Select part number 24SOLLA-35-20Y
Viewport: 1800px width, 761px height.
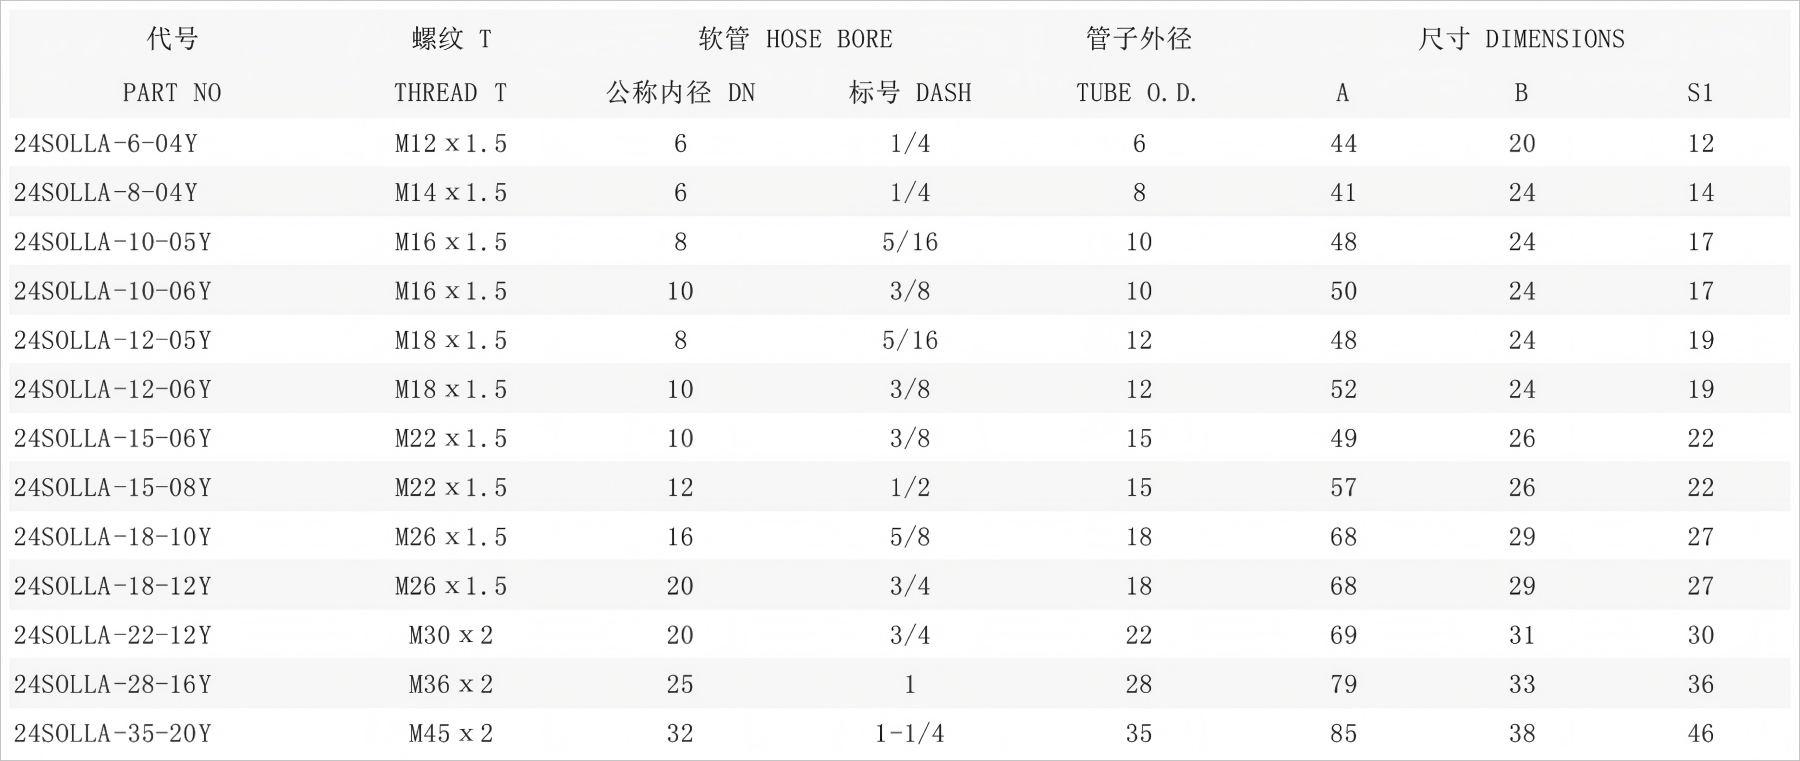(x=112, y=734)
